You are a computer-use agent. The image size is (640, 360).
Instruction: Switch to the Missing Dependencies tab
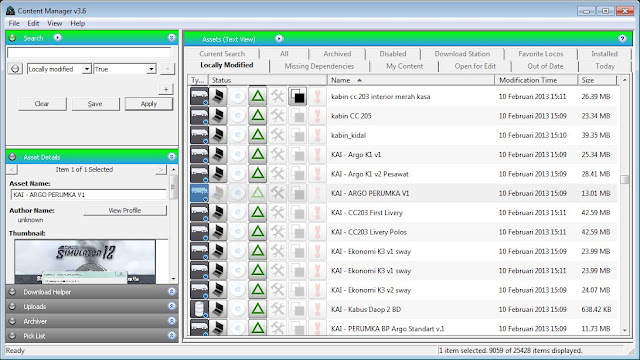click(319, 66)
